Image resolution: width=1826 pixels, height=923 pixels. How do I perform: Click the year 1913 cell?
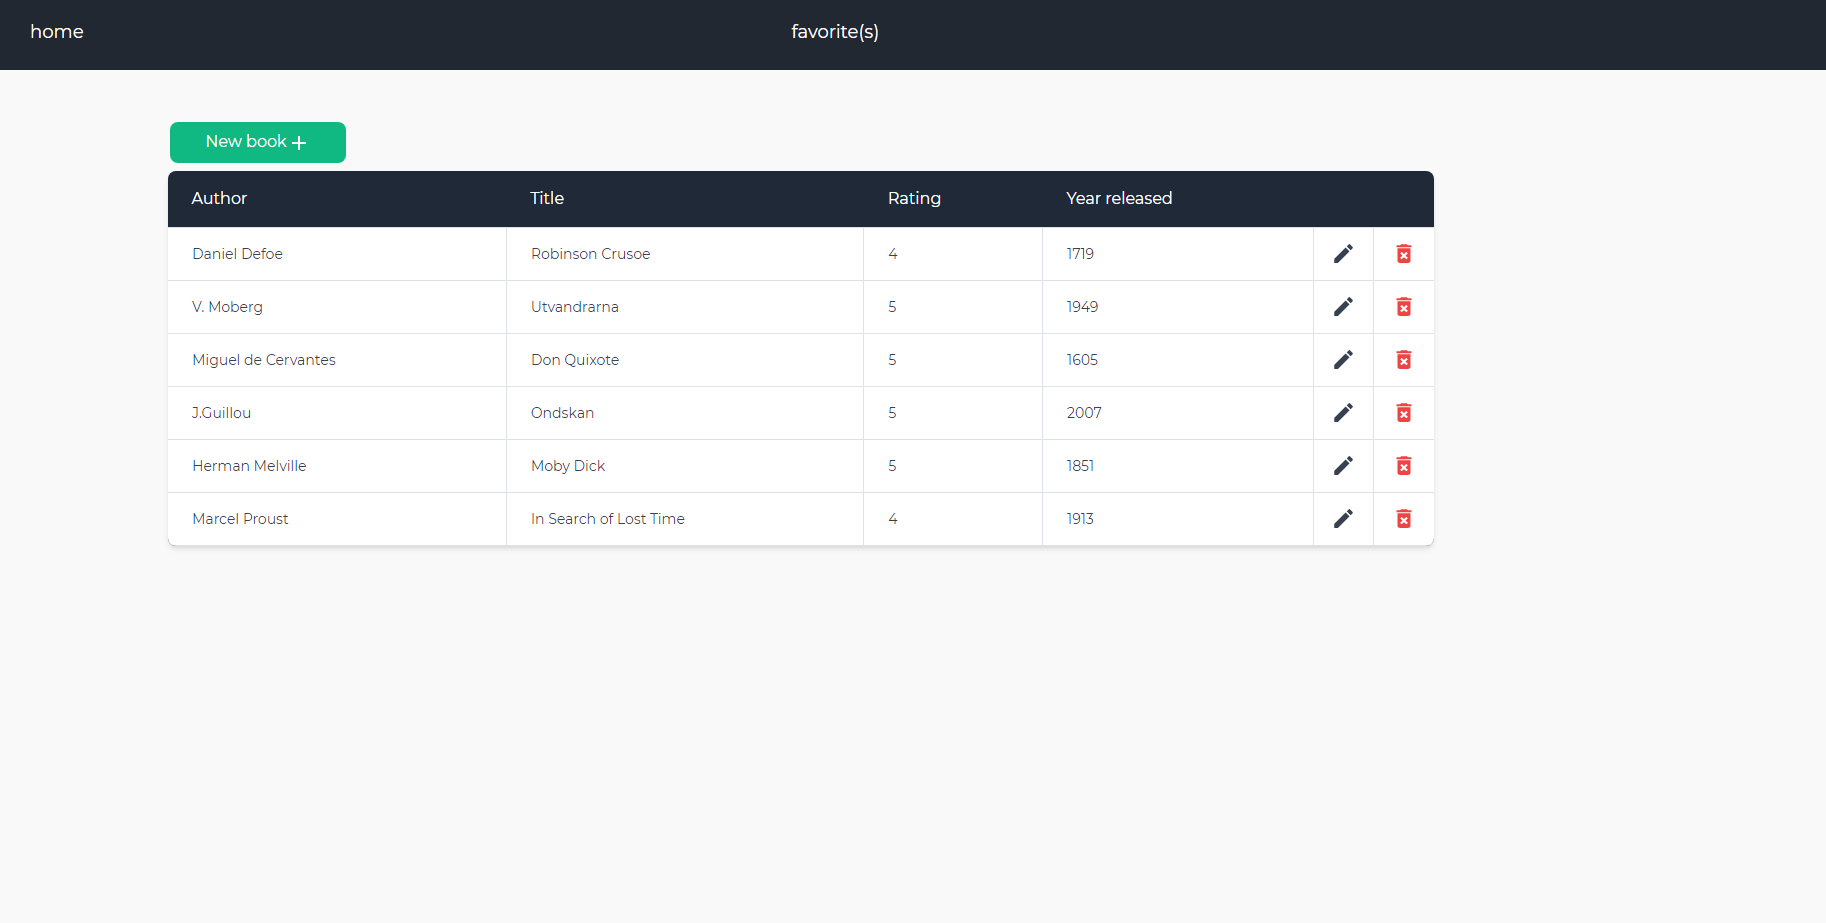coord(1178,519)
